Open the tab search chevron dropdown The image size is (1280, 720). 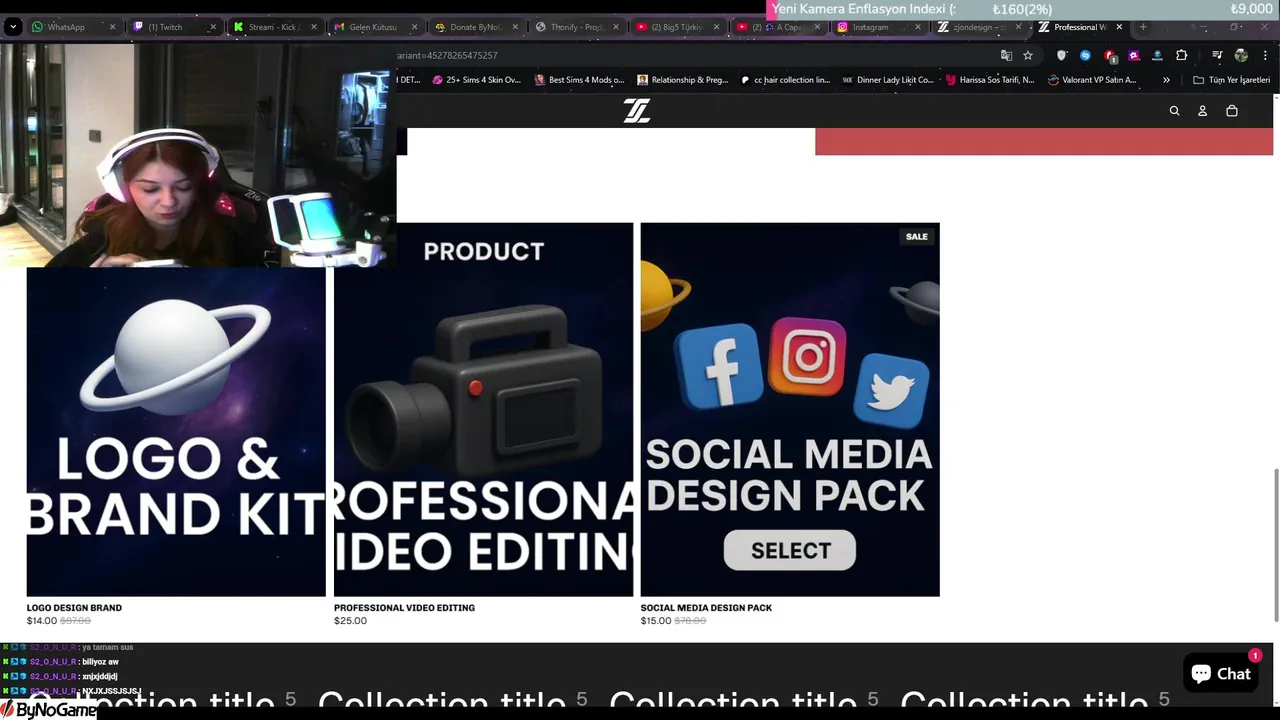pos(13,27)
